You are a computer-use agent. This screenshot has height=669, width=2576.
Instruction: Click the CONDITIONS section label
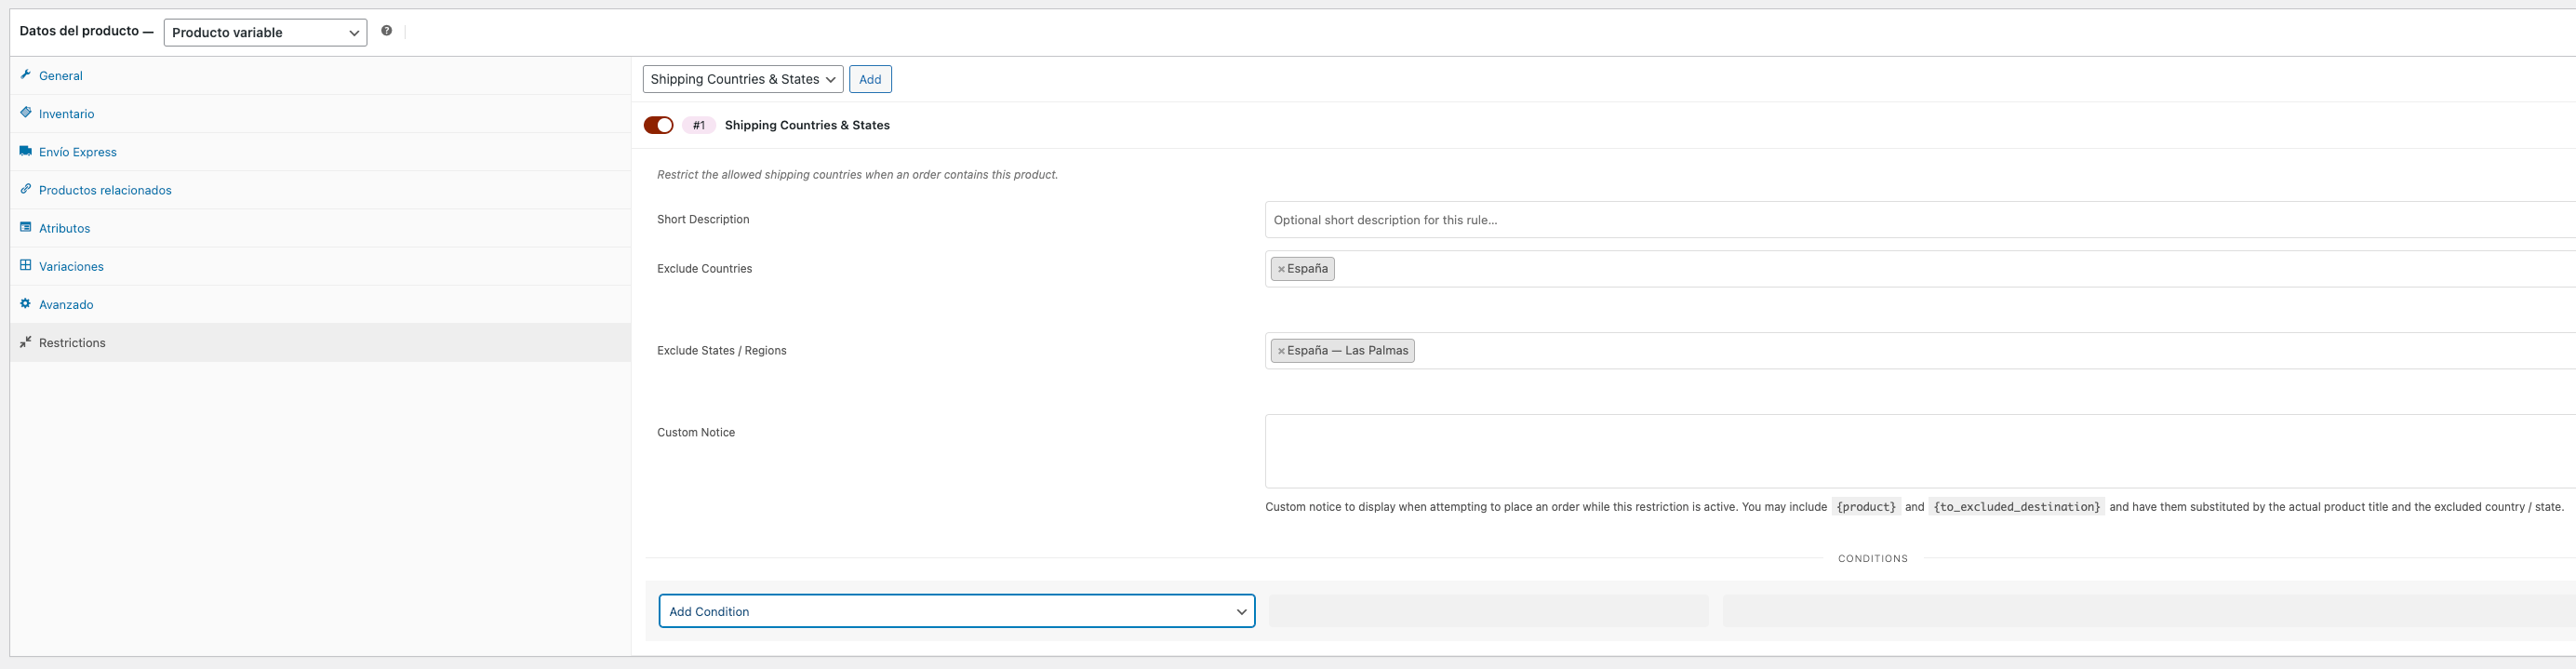coord(1873,559)
